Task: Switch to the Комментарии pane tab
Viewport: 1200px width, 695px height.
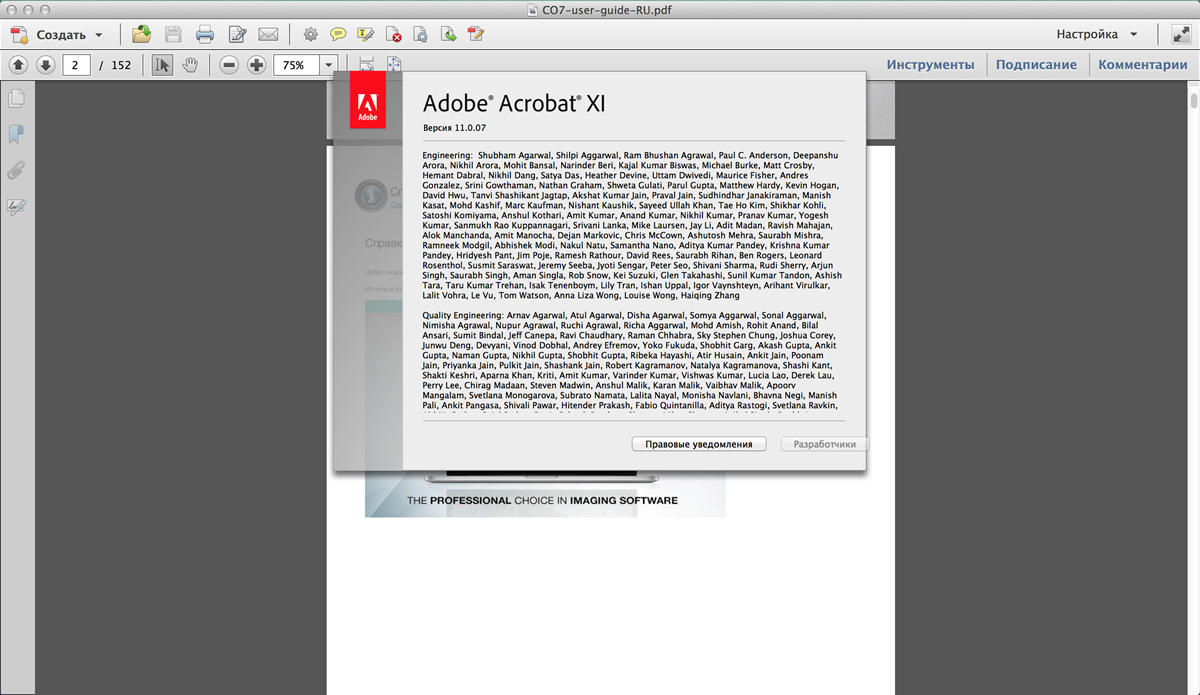Action: click(x=1142, y=65)
